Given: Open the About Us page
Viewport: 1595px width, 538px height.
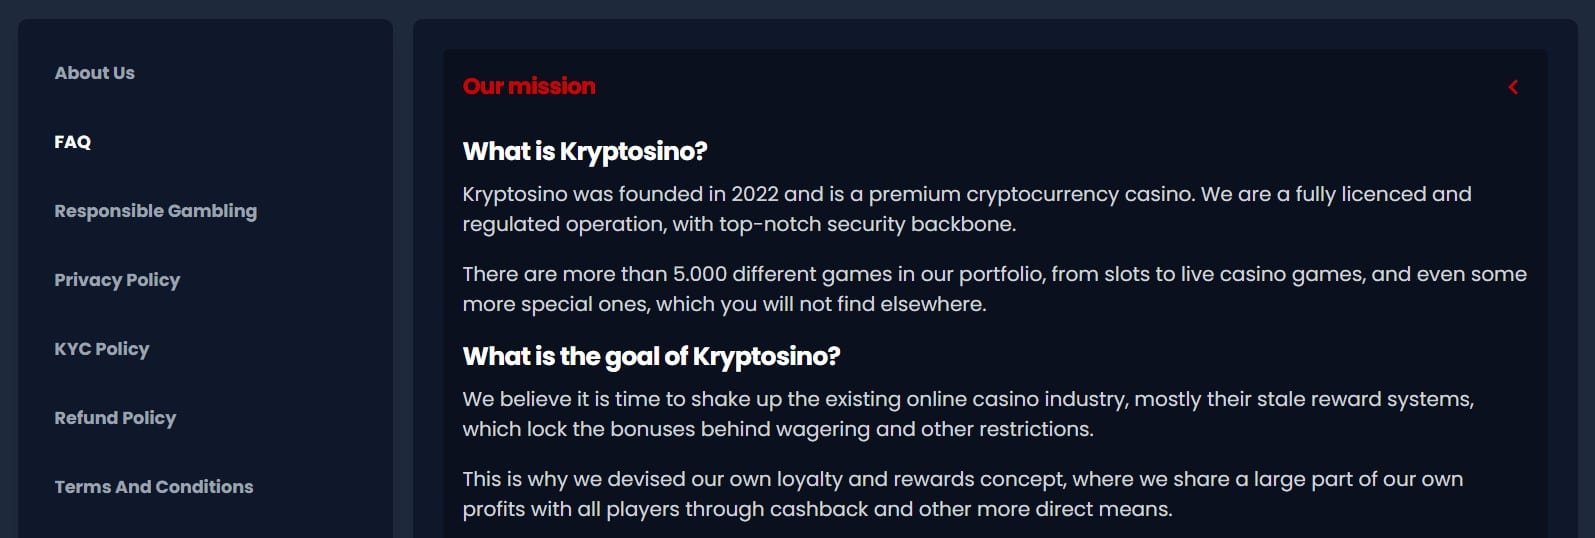Looking at the screenshot, I should [94, 73].
